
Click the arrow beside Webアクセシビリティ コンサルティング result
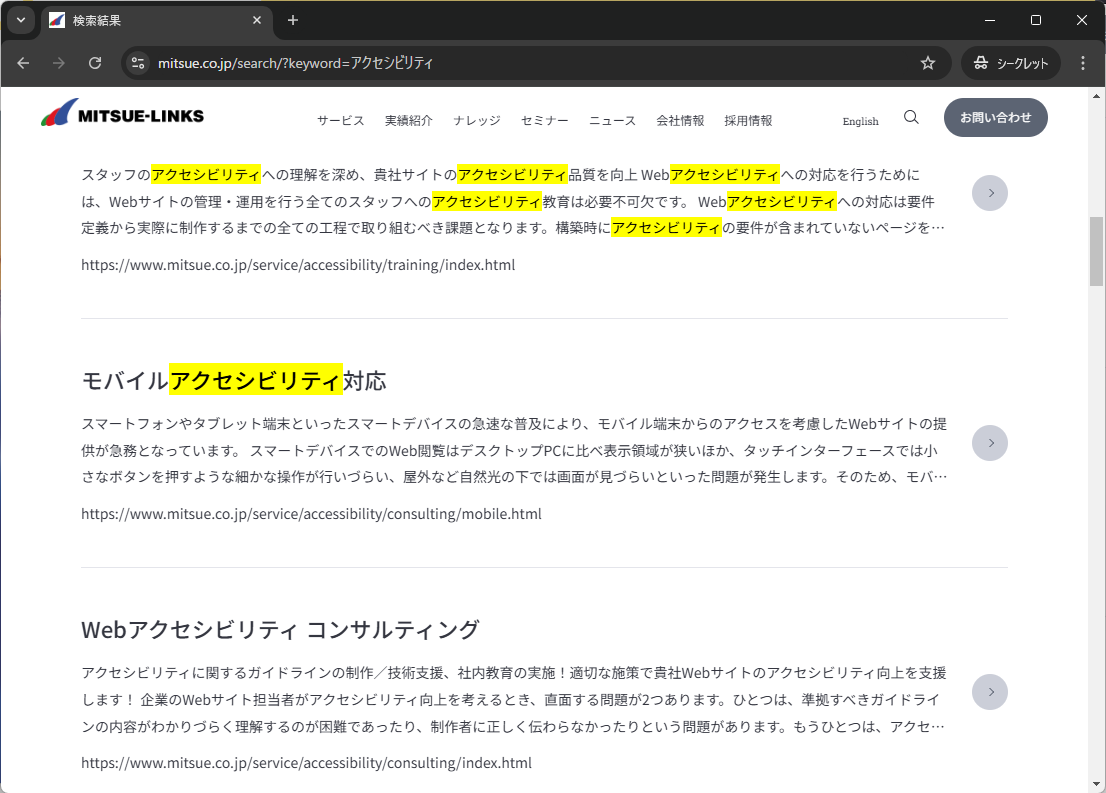pos(990,692)
